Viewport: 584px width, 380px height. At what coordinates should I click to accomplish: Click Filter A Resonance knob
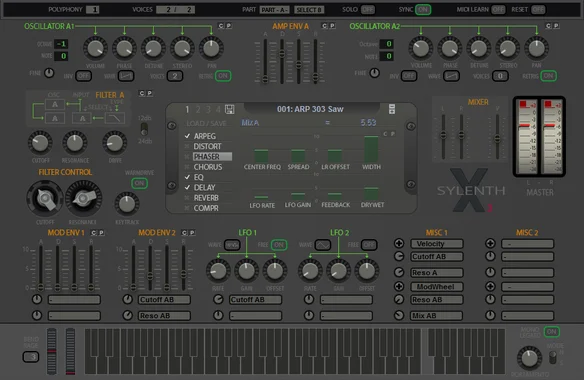[75, 143]
